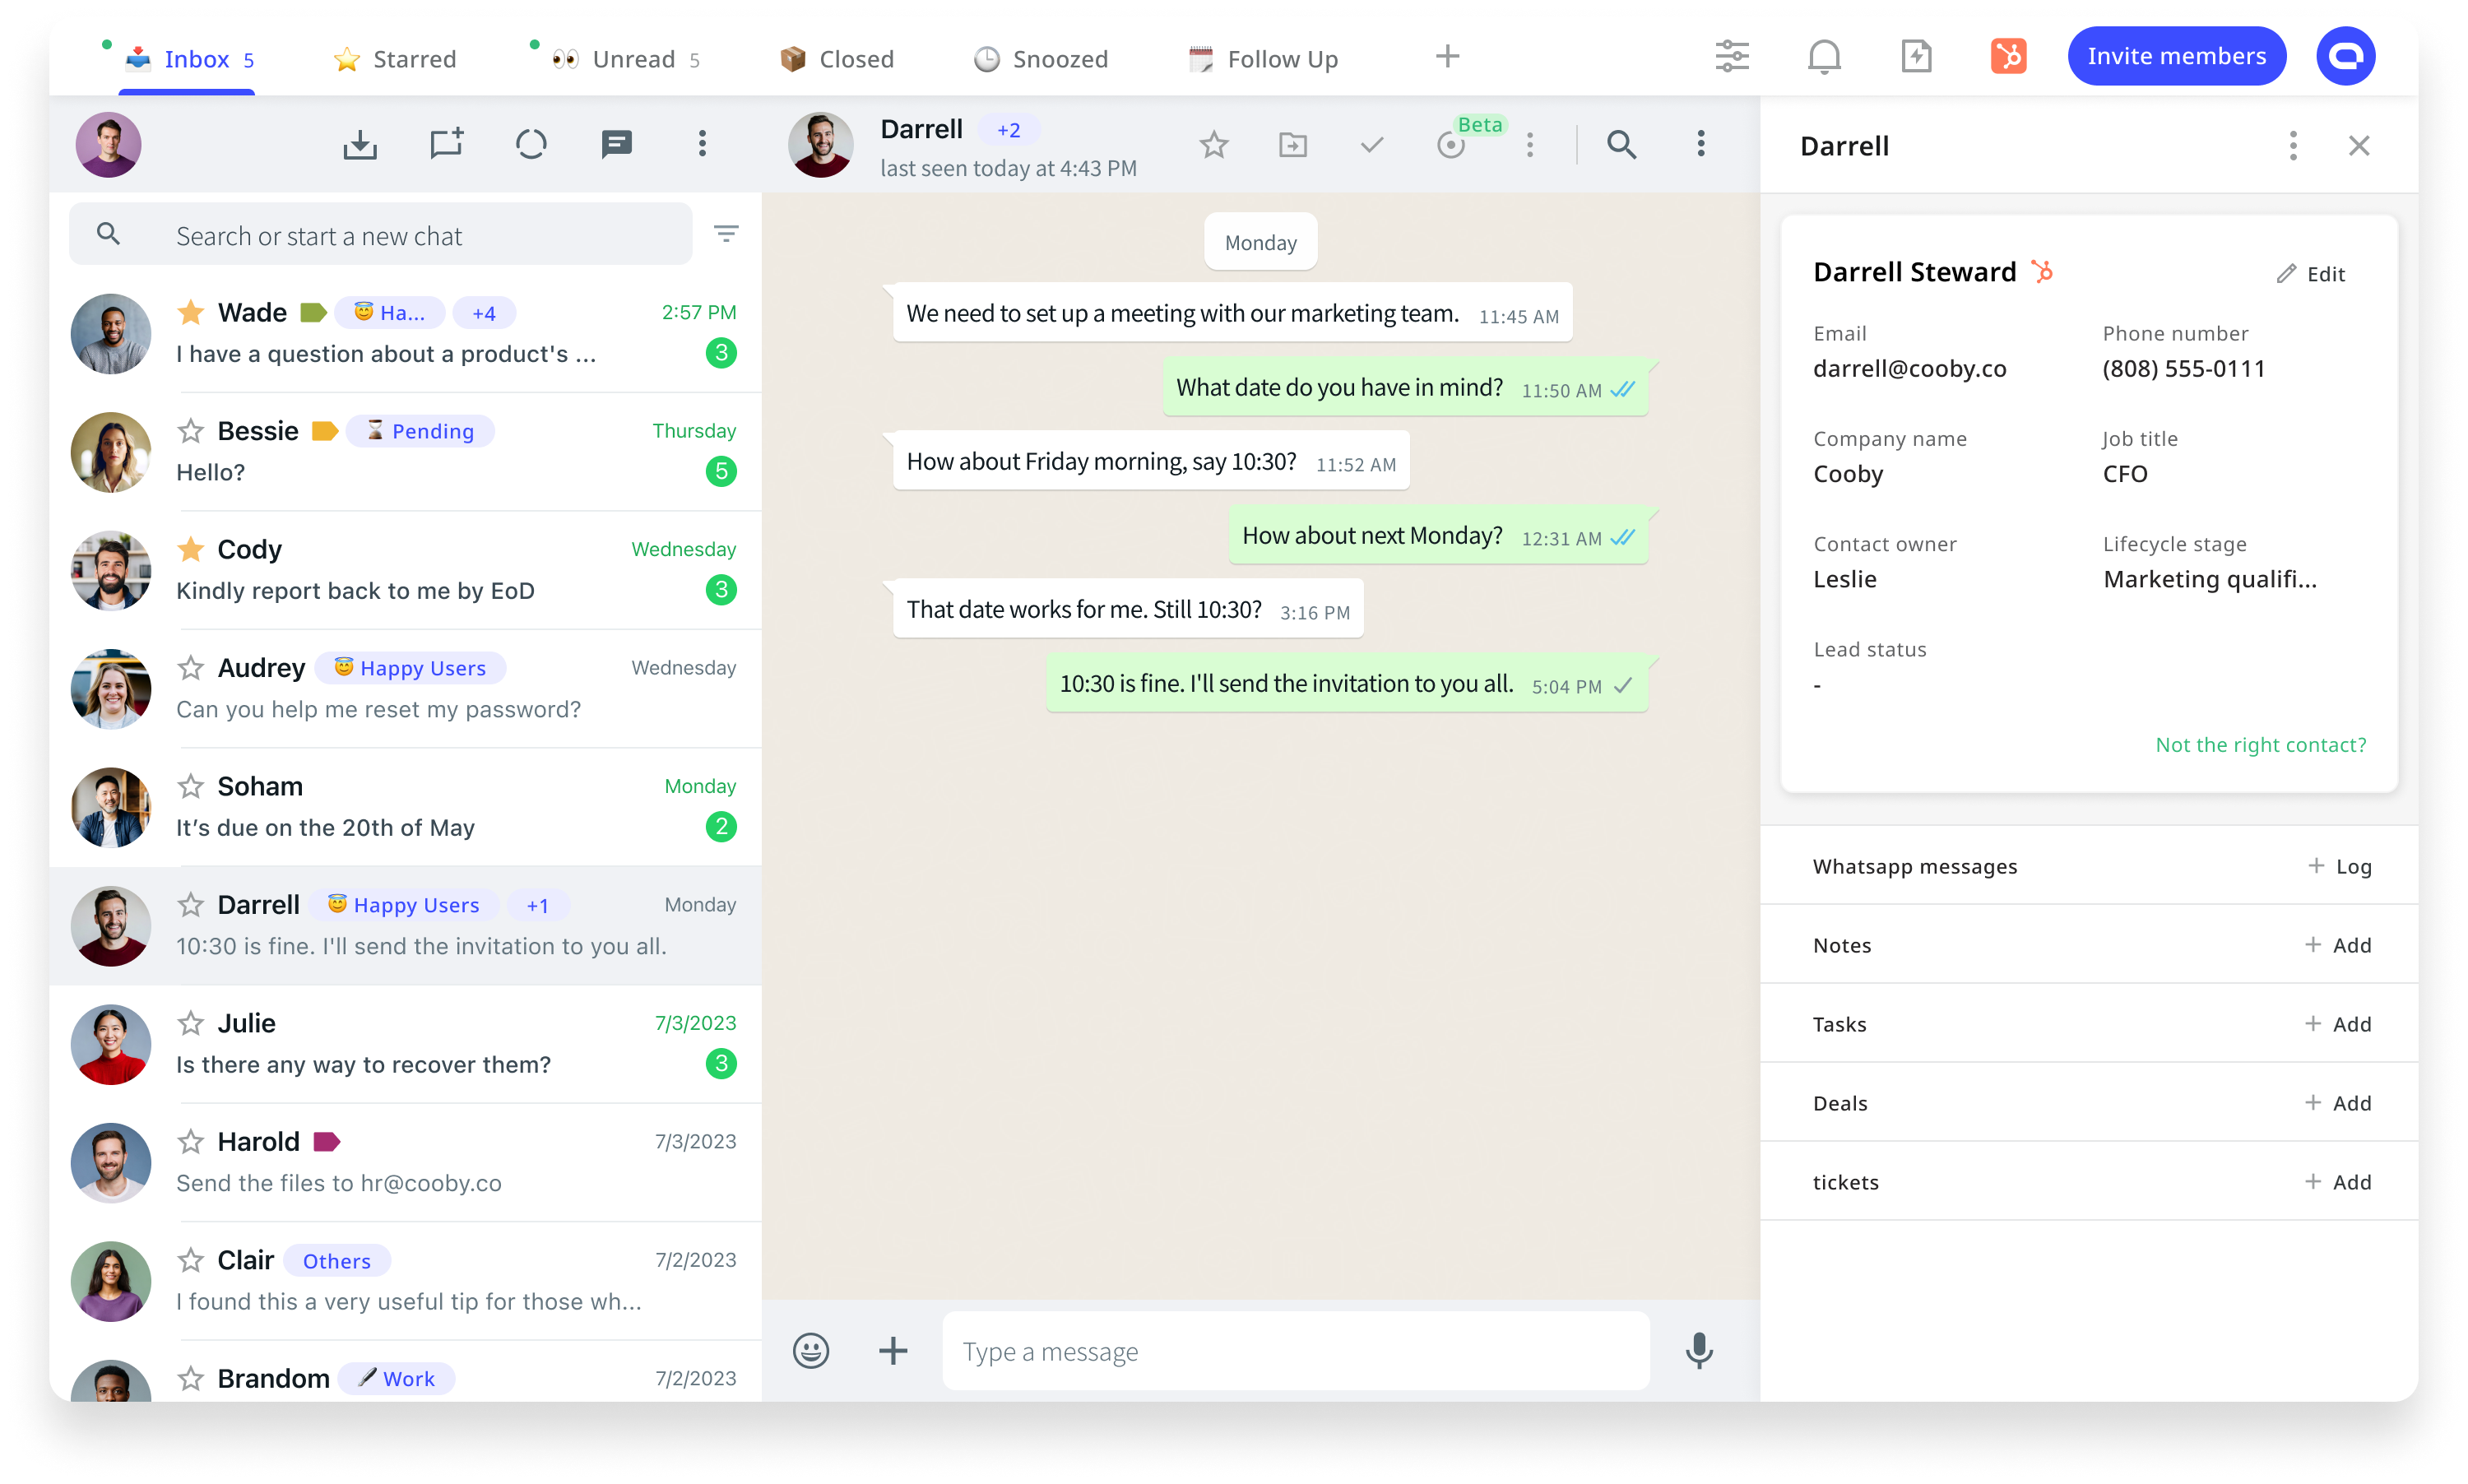The image size is (2468, 1484).
Task: Toggle star in Darrell chat header
Action: click(1213, 145)
